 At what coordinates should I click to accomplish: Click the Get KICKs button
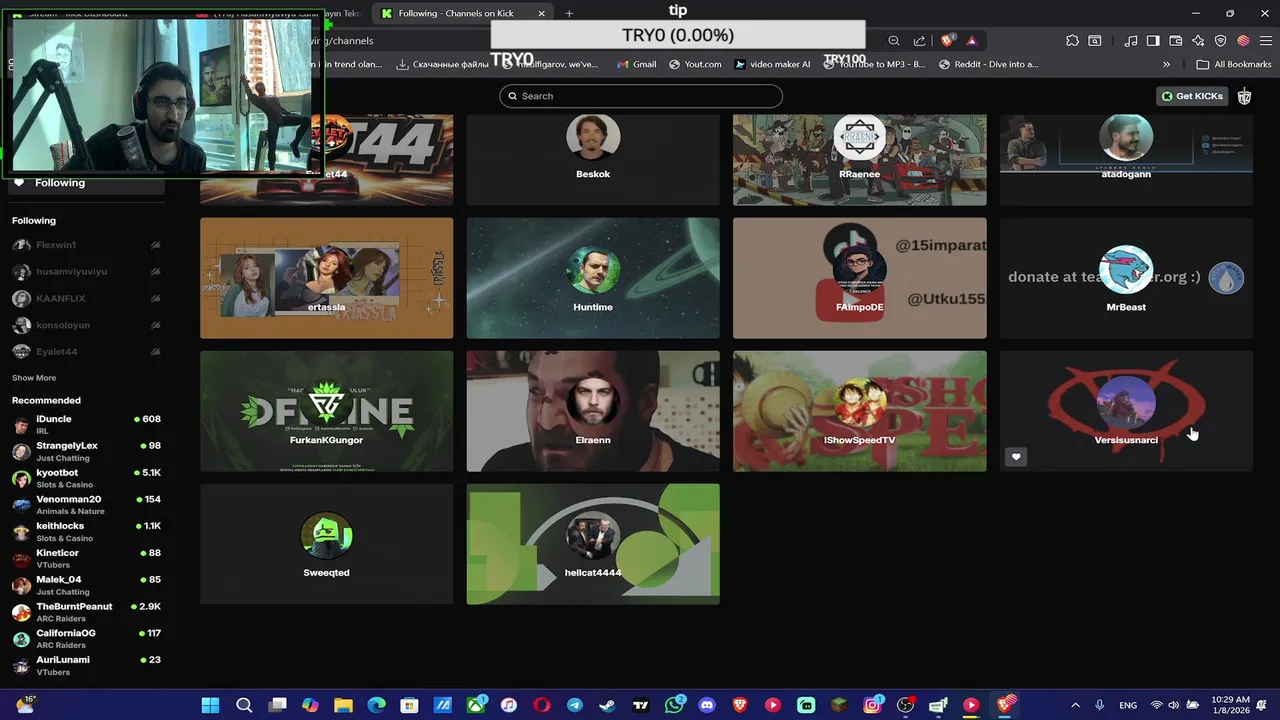(1192, 96)
